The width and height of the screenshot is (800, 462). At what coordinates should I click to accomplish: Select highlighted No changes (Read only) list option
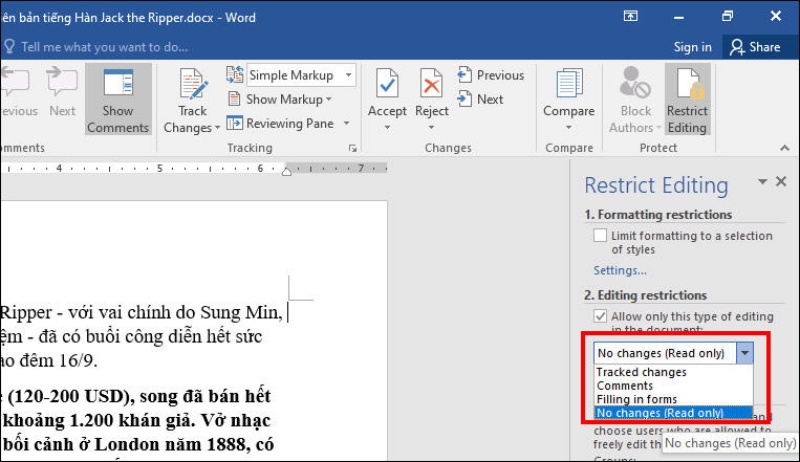pos(673,413)
